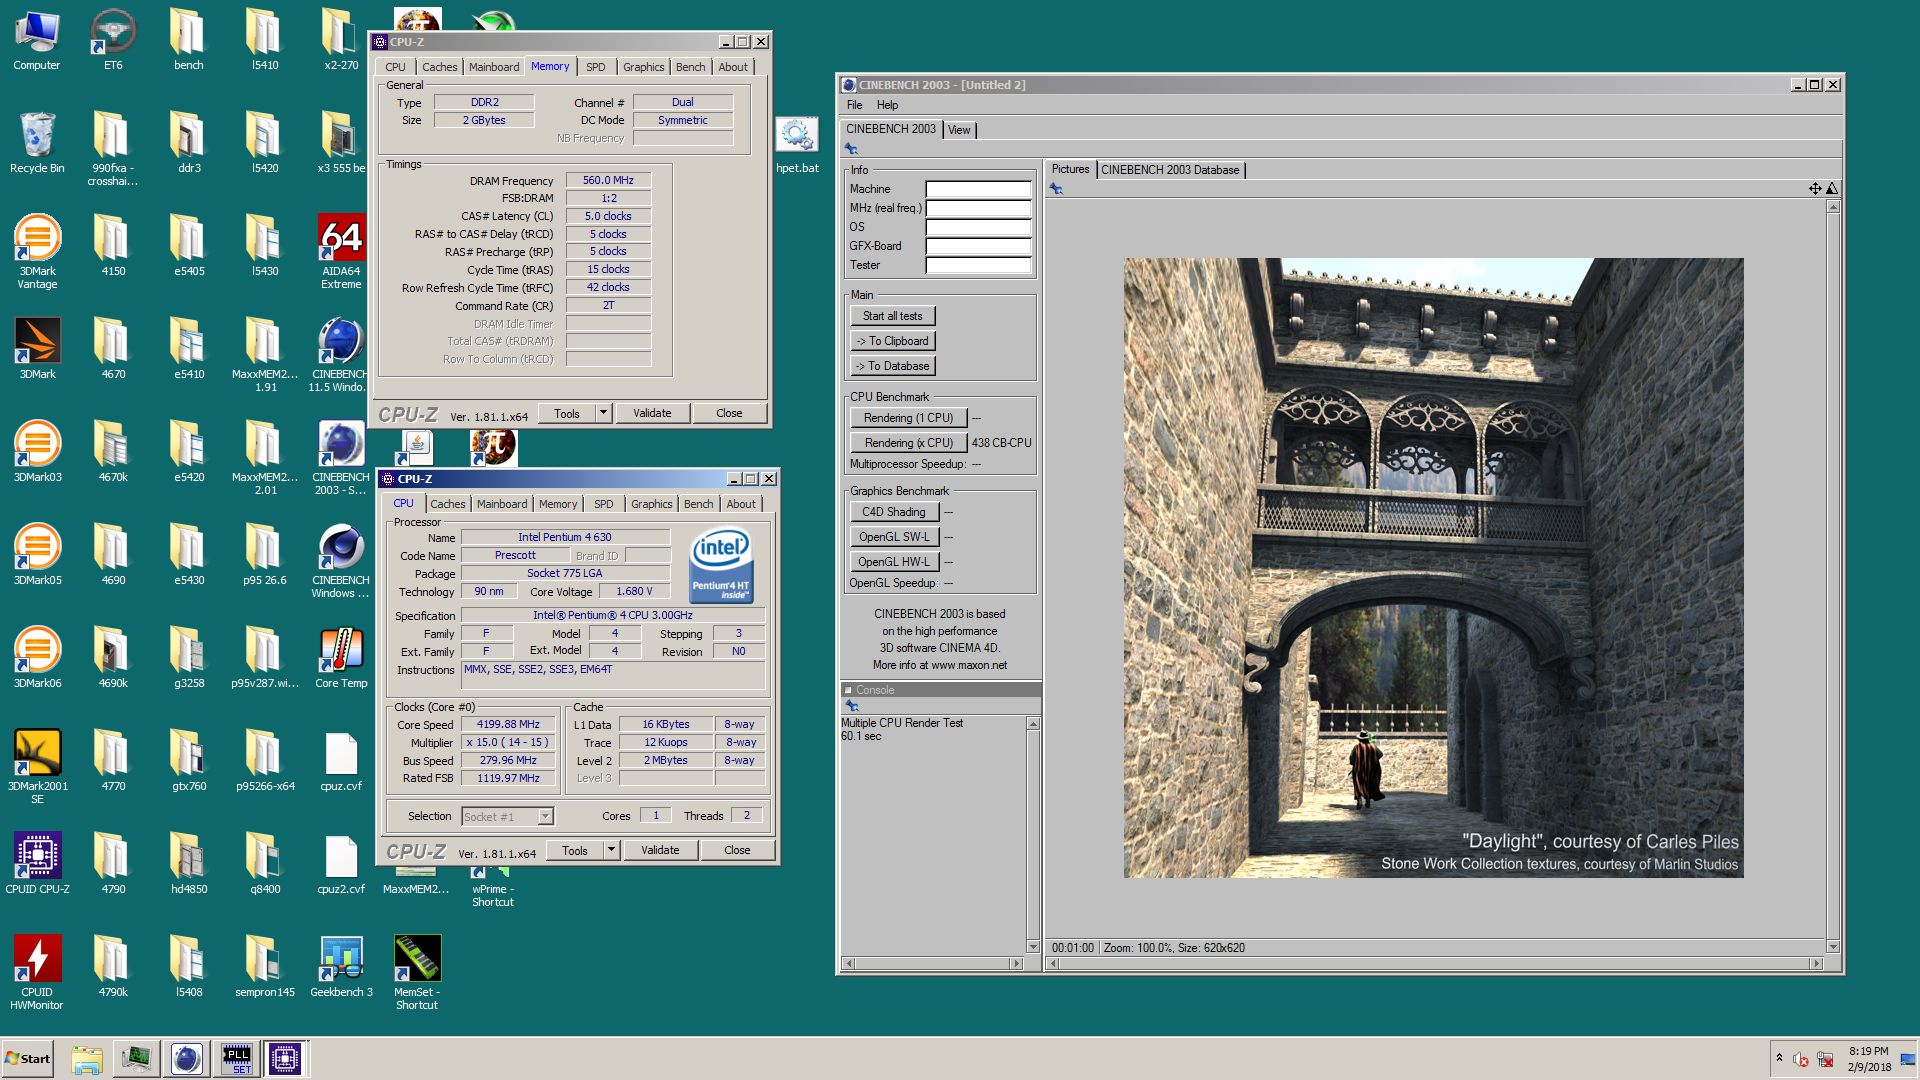Switch to Bench tab in lower CPU-Z
Viewport: 1920px width, 1080px height.
click(x=699, y=504)
